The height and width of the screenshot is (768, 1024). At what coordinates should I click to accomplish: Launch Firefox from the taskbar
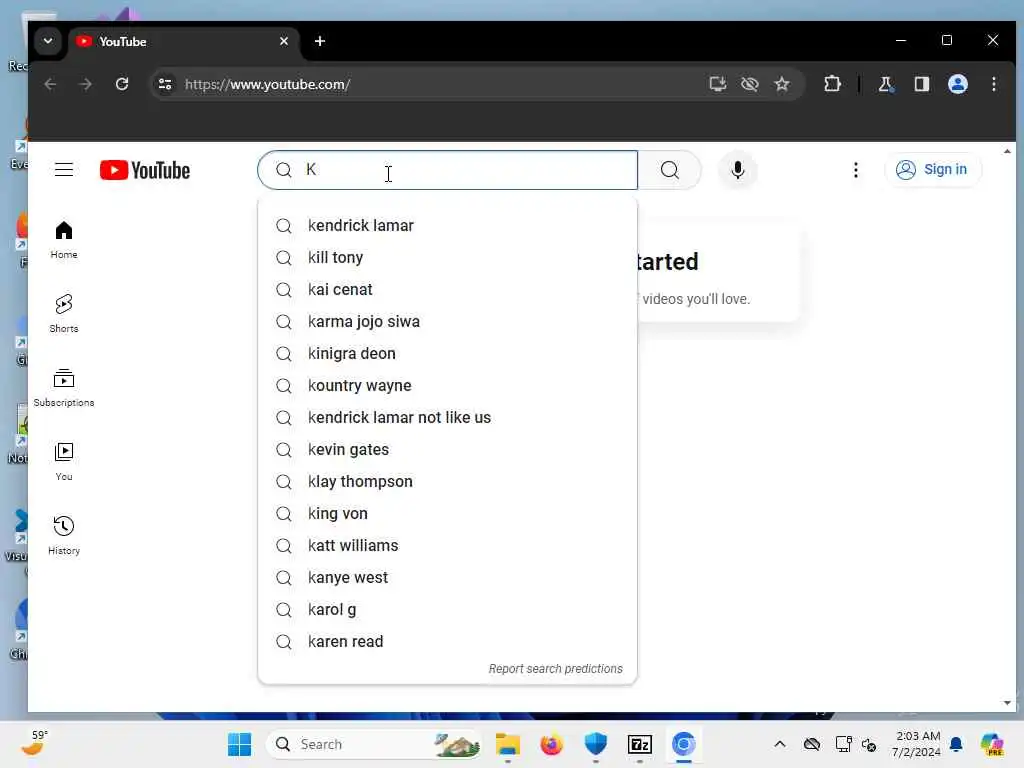pyautogui.click(x=552, y=744)
